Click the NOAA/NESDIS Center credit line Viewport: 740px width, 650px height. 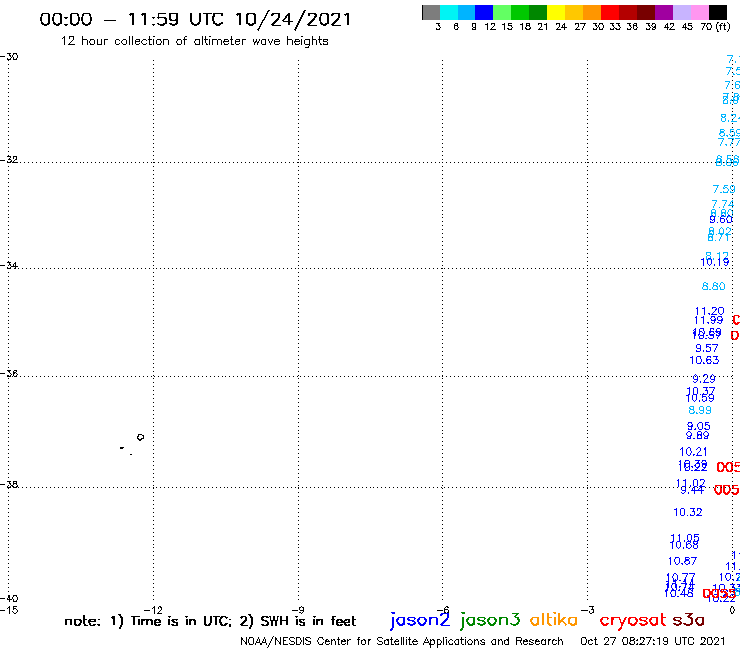pos(402,641)
